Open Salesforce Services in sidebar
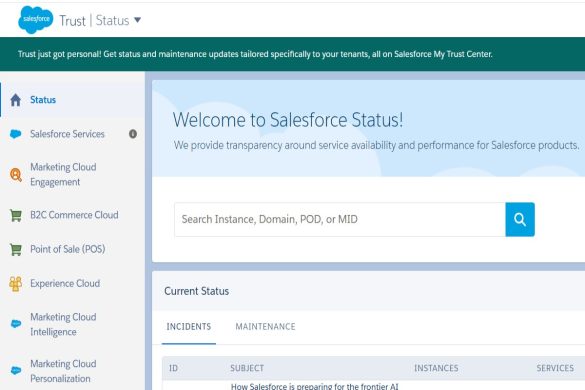Screen dimensions: 585x390 click(67, 134)
